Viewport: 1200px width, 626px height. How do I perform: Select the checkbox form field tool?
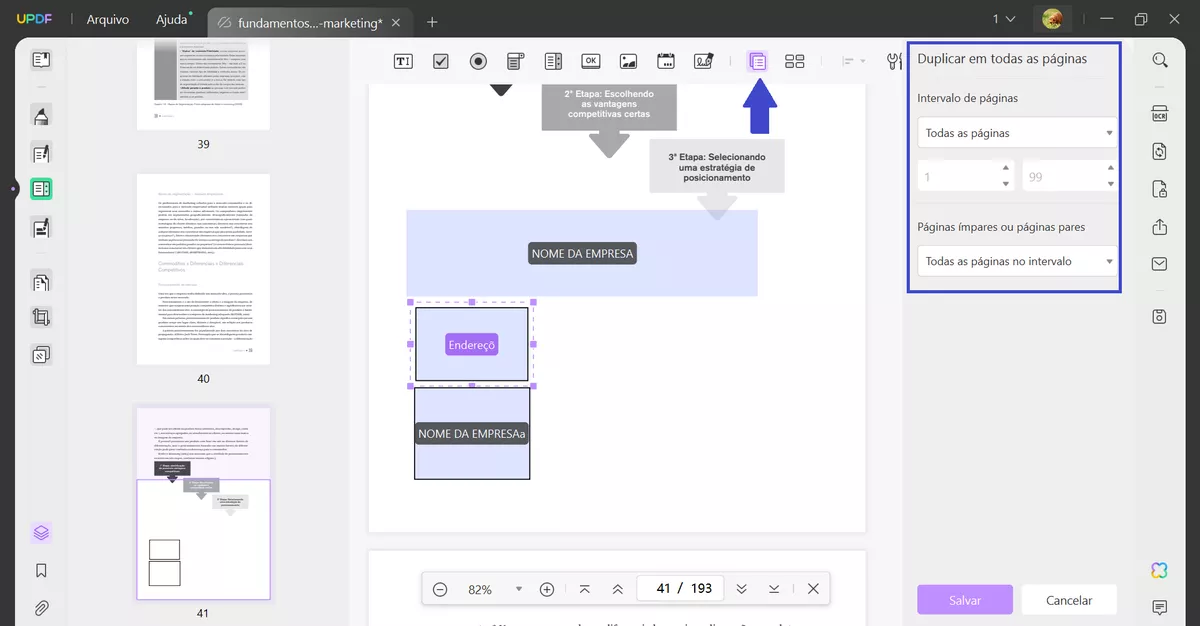441,61
